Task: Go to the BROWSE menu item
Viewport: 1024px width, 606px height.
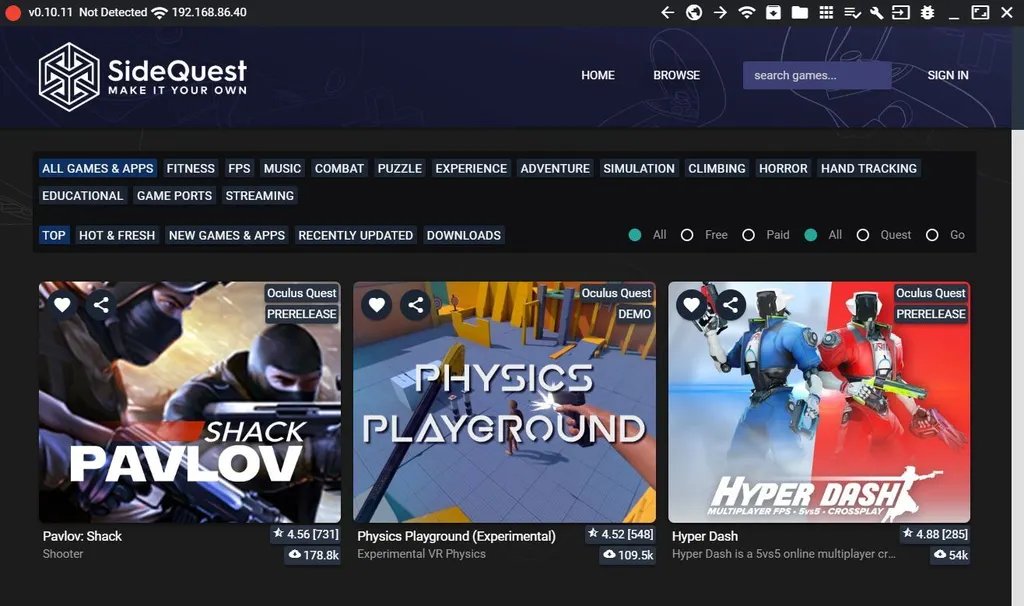Action: (676, 75)
